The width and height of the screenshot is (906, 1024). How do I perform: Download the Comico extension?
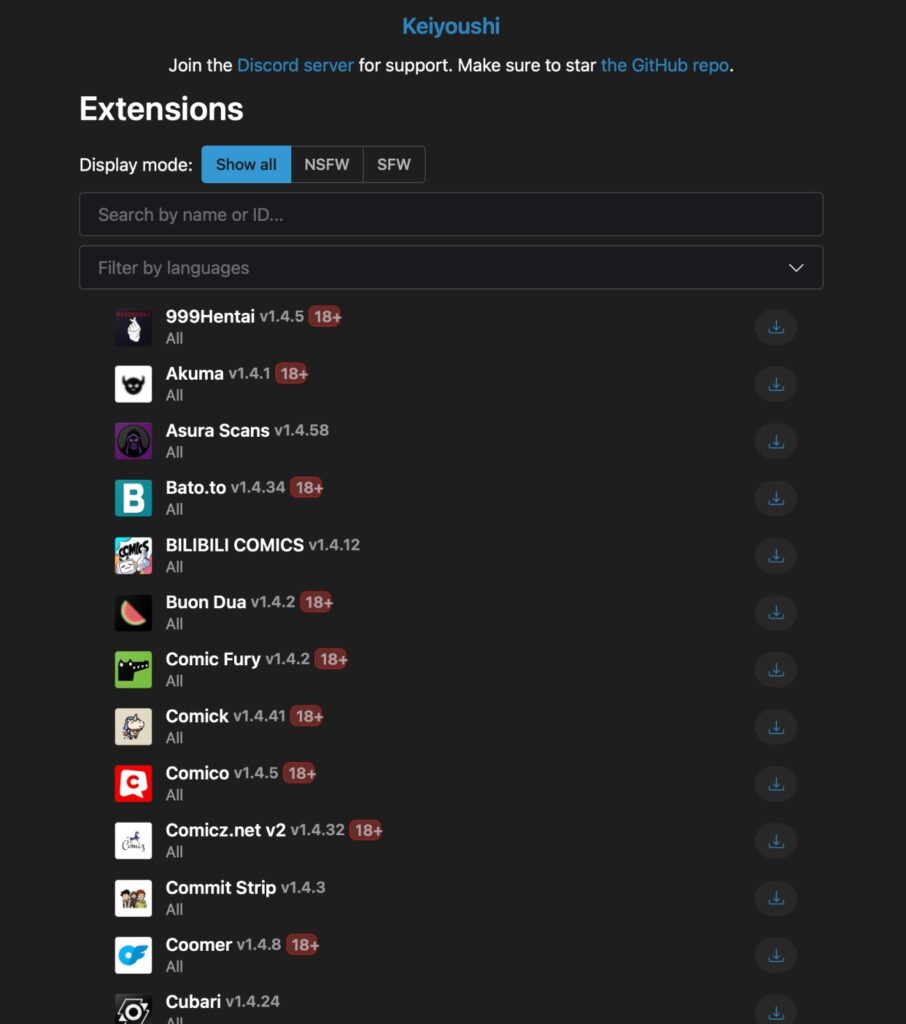click(776, 784)
